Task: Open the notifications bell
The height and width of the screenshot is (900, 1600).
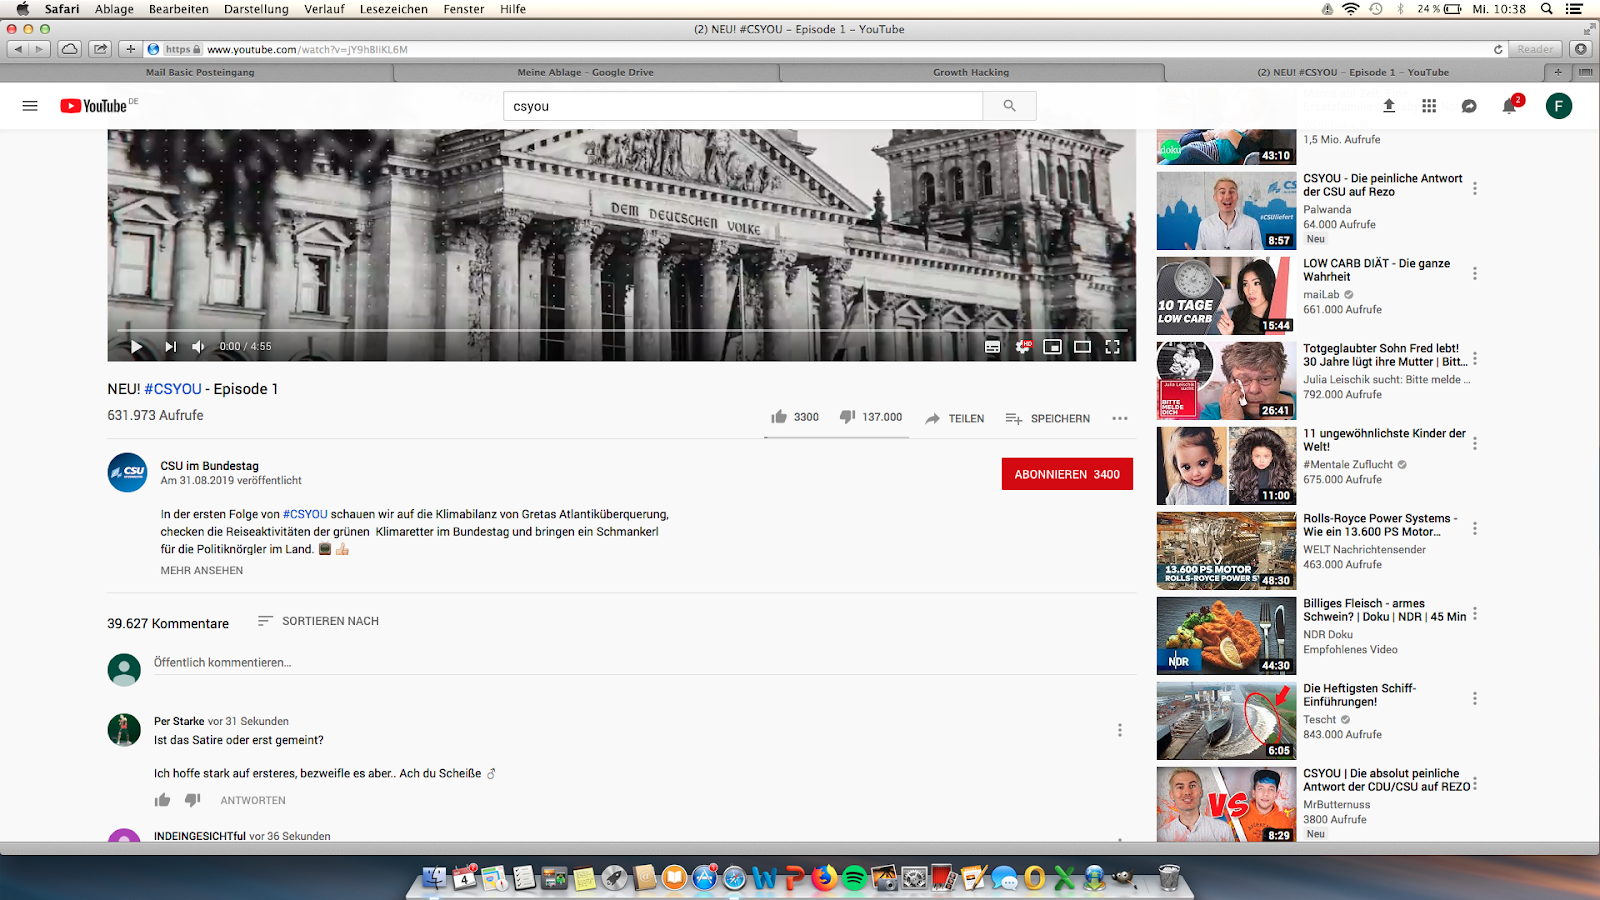Action: coord(1510,106)
